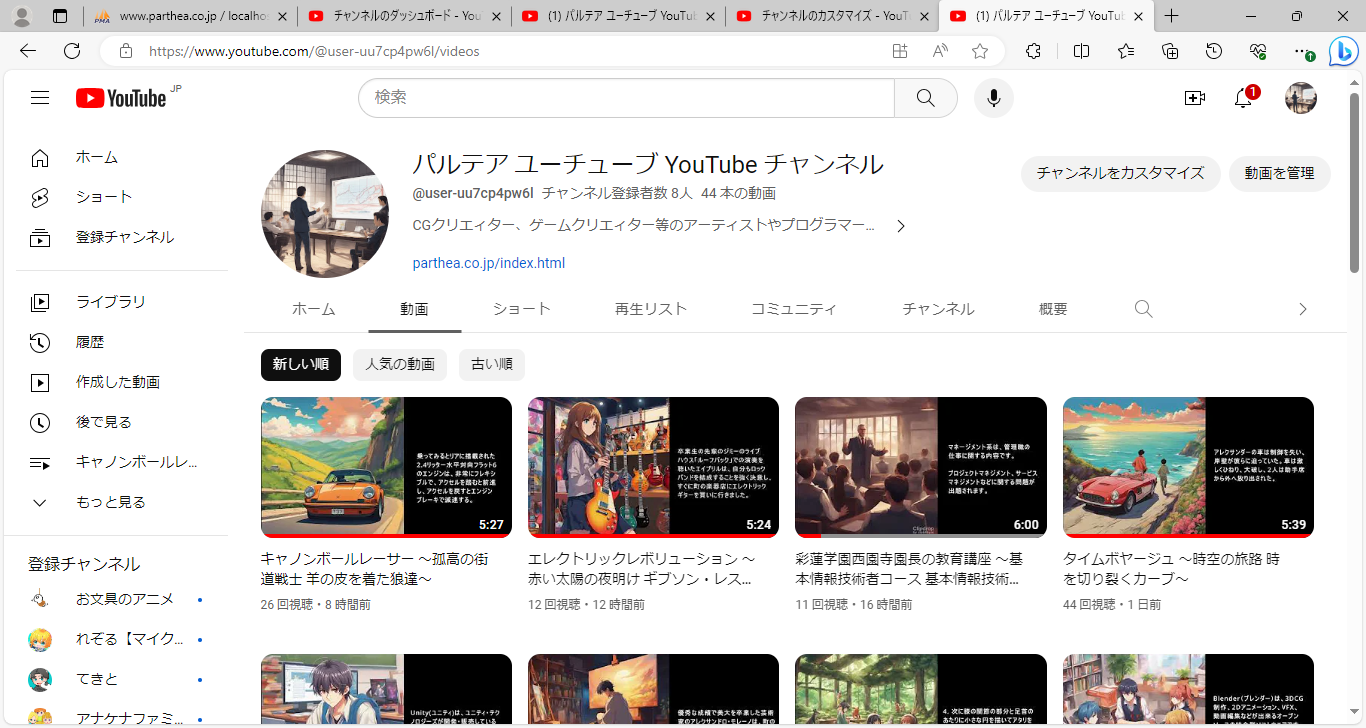Click the right chevron after the 概要 tab
Screen dimensions: 1366x728
coord(1302,310)
